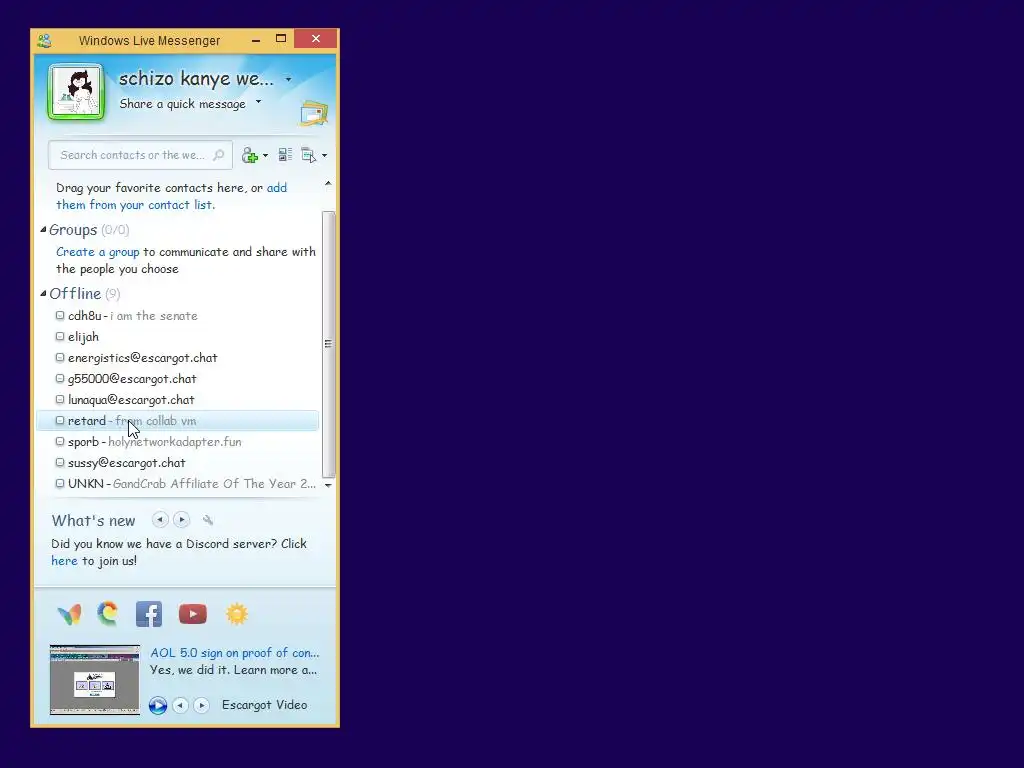
Task: Go to previous Escargot video
Action: coord(180,705)
